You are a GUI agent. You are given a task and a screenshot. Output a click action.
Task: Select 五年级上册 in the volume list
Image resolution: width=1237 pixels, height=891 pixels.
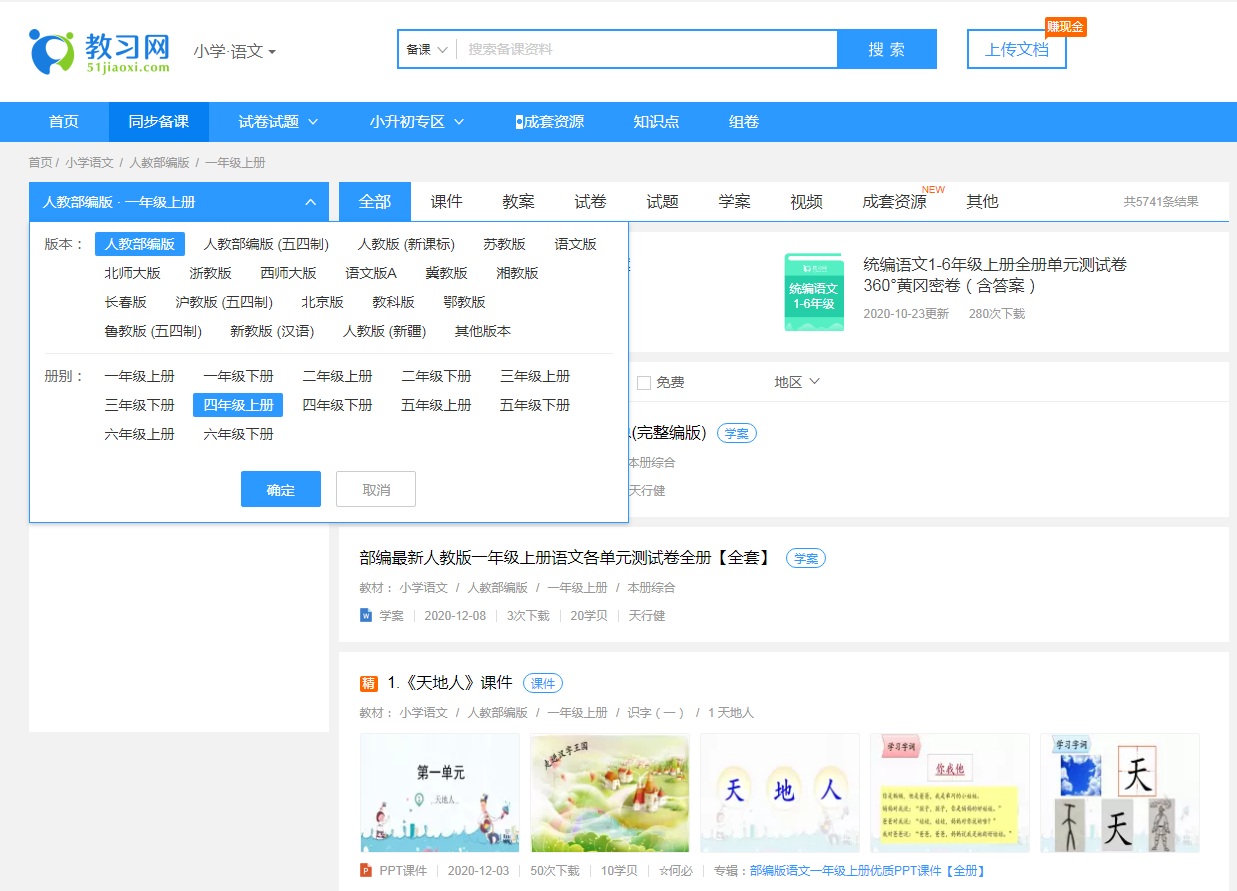point(435,404)
